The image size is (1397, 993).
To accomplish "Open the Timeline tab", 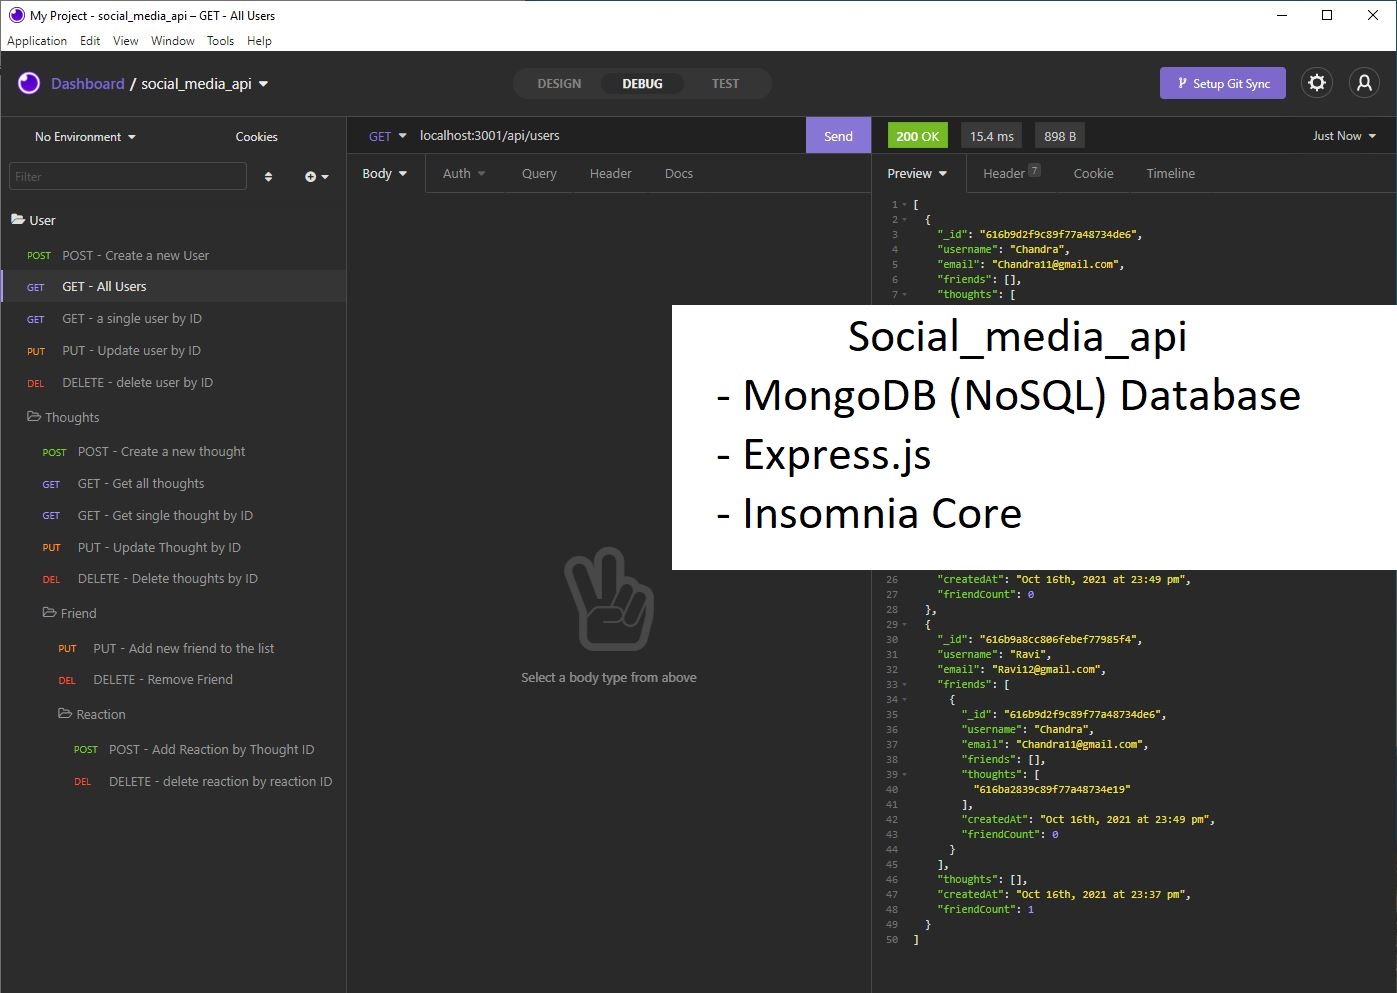I will click(1170, 173).
